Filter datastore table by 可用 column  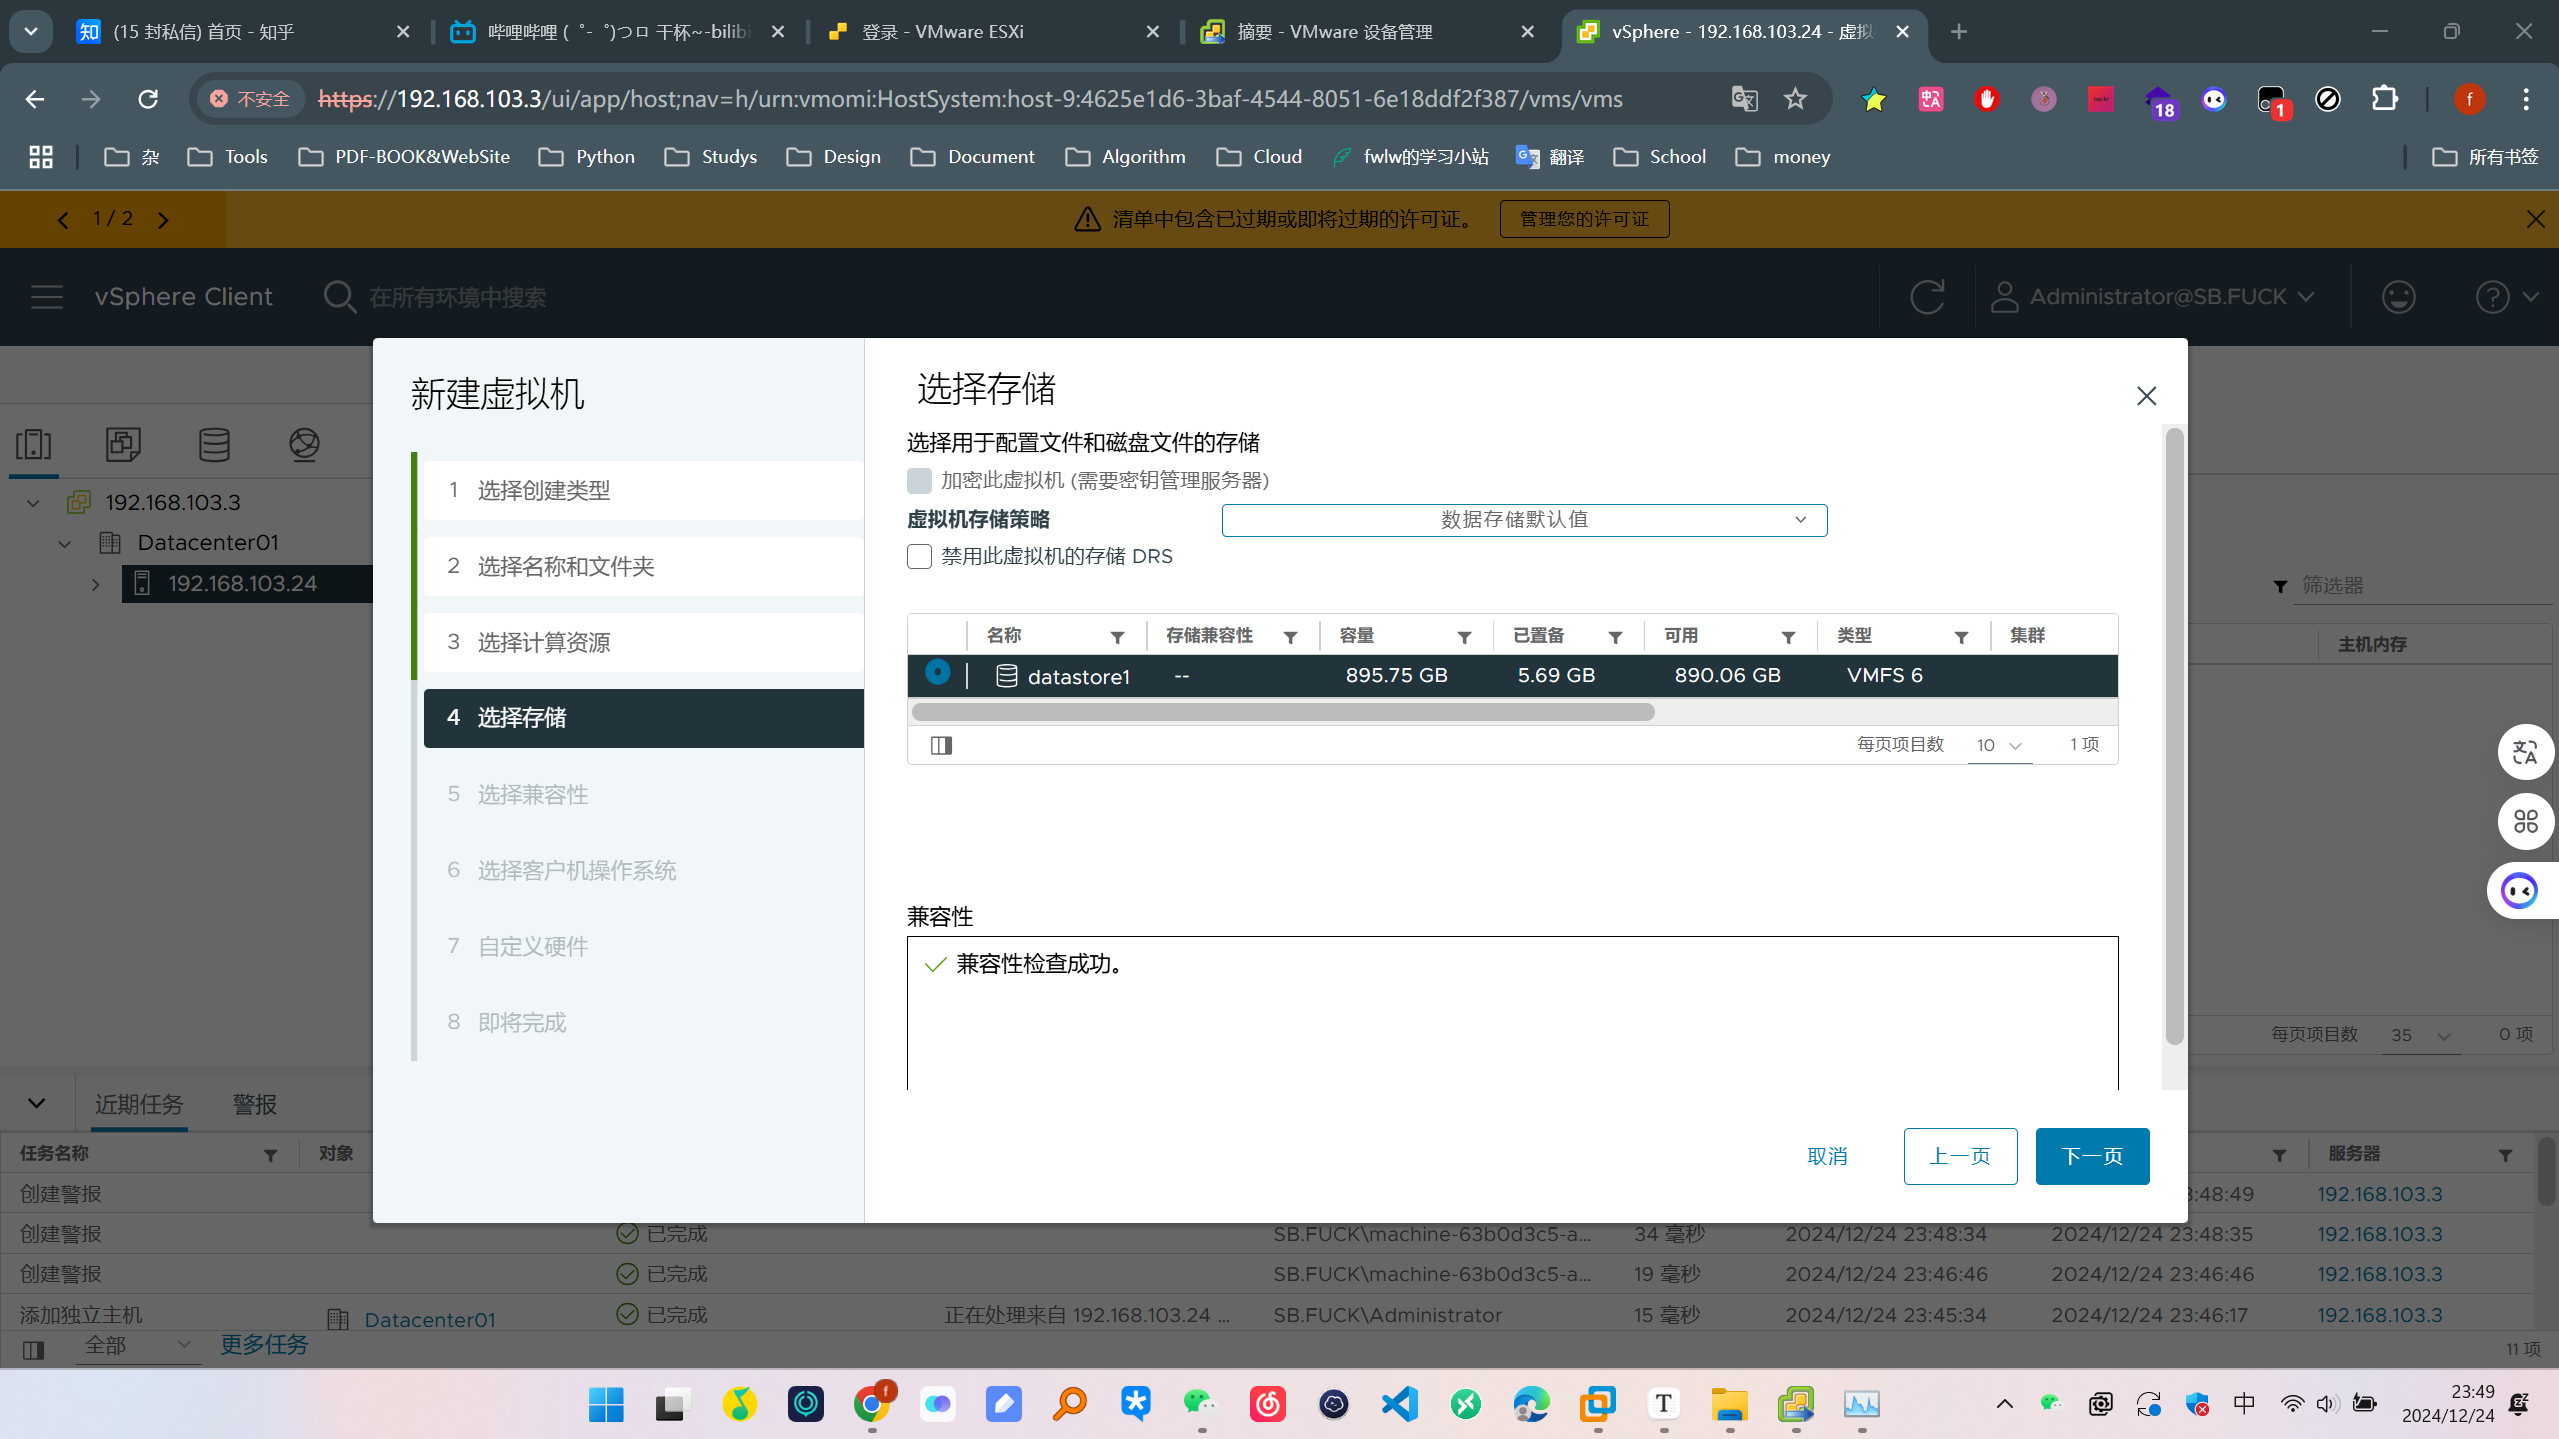pos(1788,637)
